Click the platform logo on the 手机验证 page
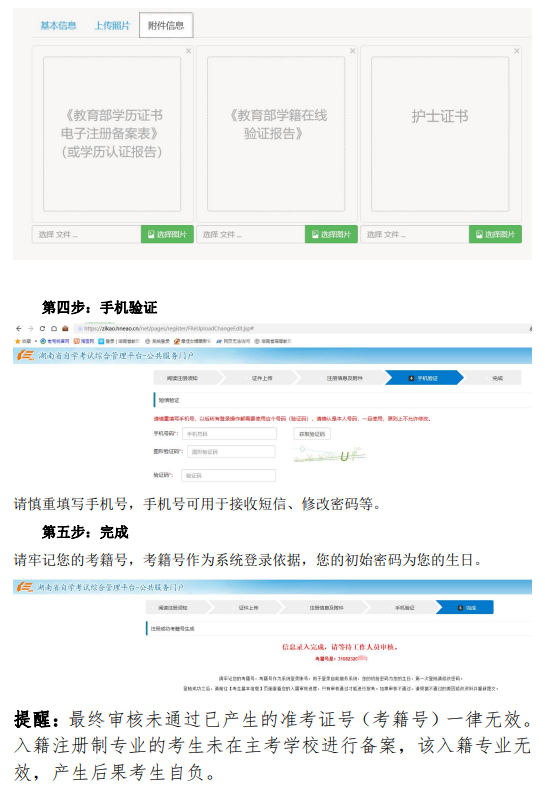 [x=25, y=355]
